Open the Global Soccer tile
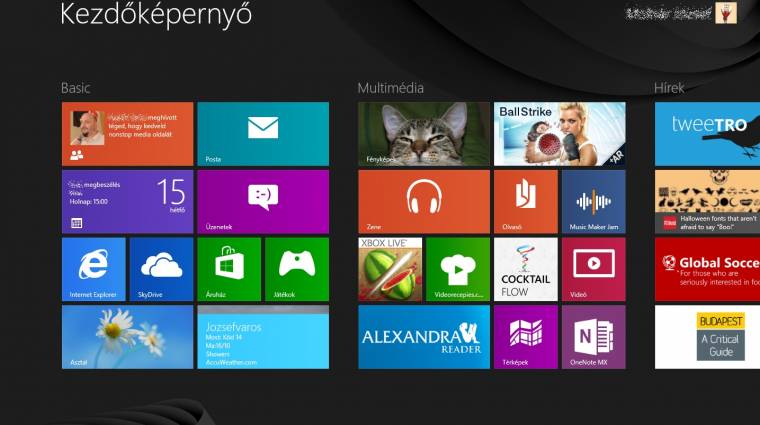 click(708, 269)
